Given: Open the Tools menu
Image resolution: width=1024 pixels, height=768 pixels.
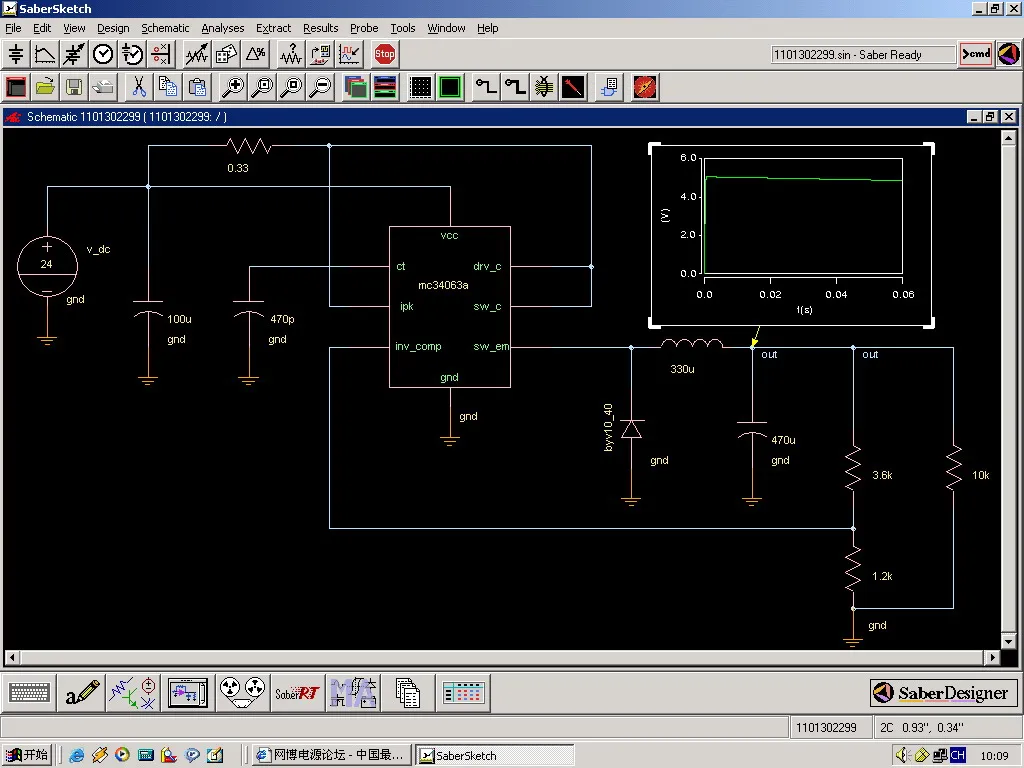Looking at the screenshot, I should [403, 28].
